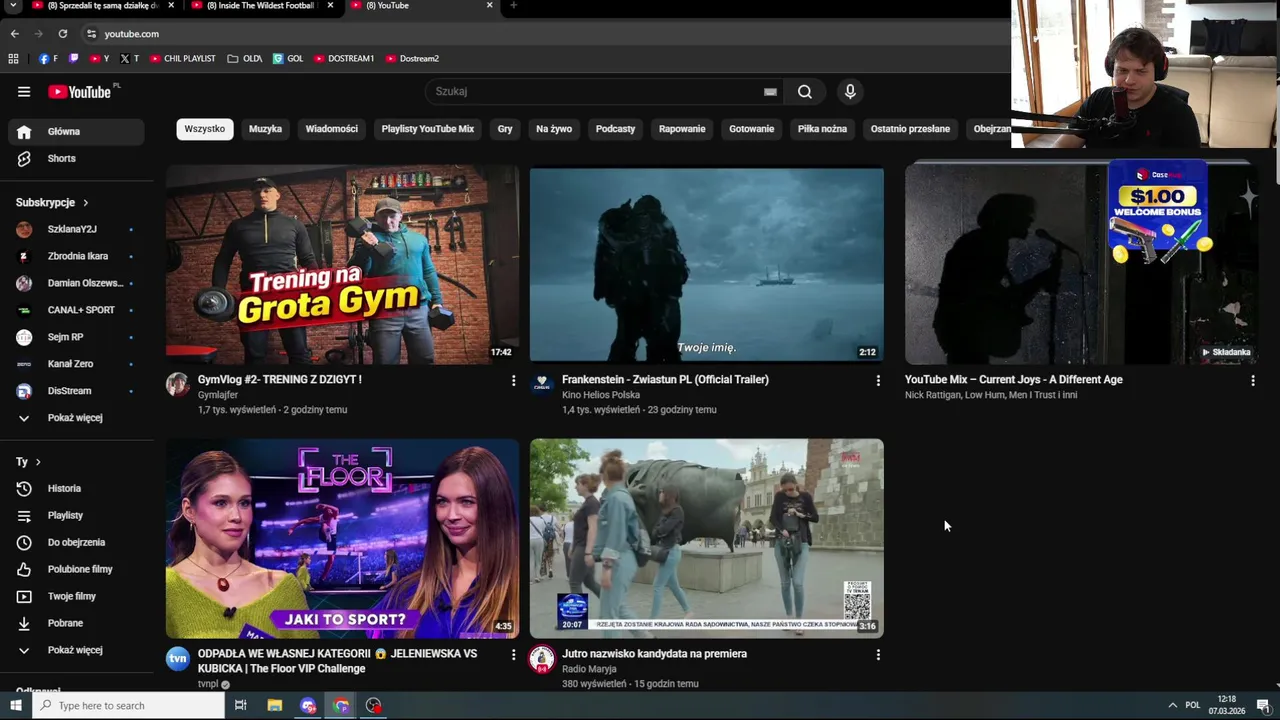Open the Ty section chevron
1280x720 pixels.
tap(38, 462)
